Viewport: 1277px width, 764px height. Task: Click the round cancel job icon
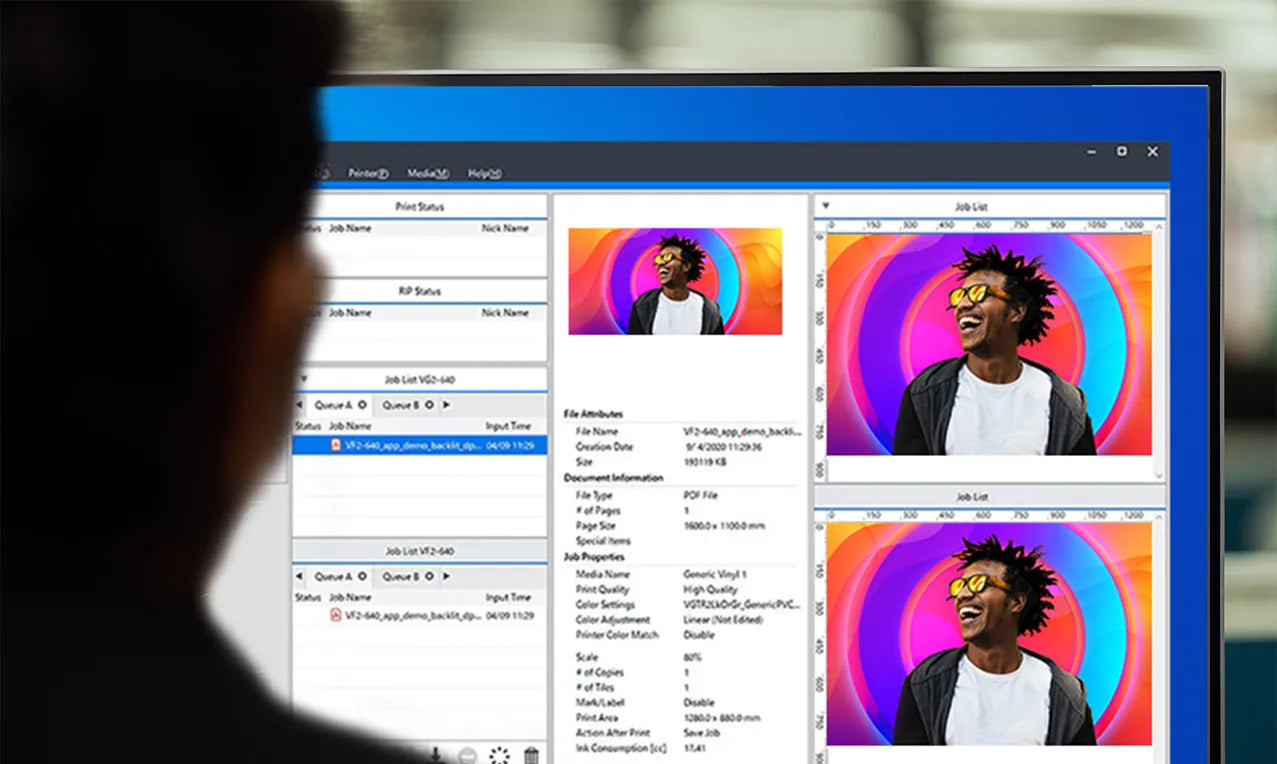point(467,756)
